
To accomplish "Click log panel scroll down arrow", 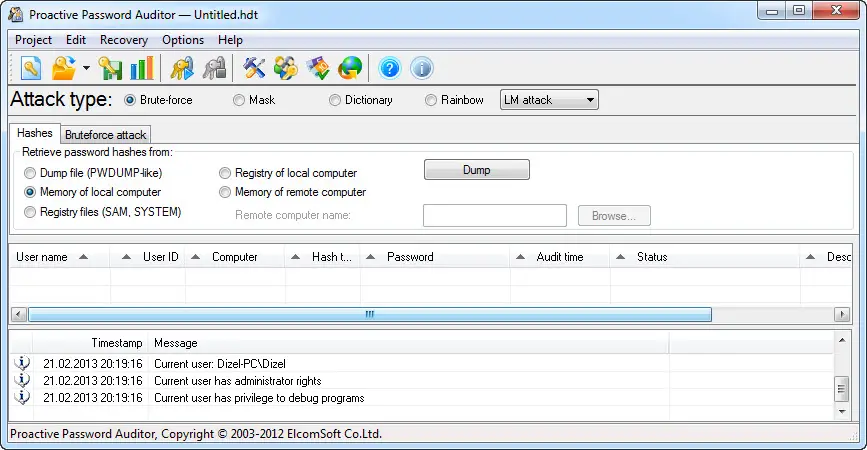I will coord(842,411).
